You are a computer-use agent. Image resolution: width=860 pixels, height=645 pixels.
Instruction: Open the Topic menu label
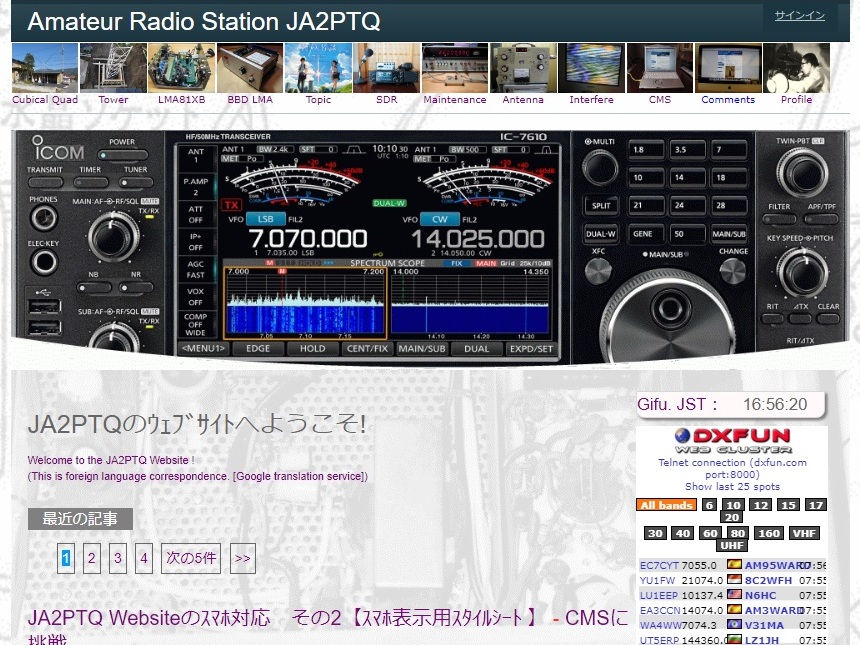point(318,100)
